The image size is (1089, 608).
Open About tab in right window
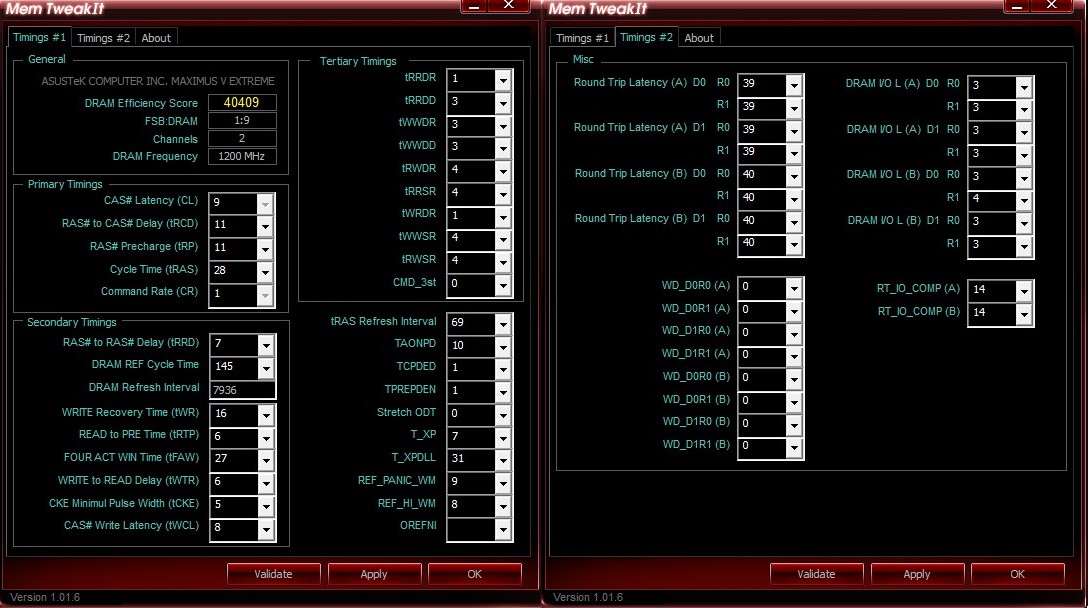(x=699, y=38)
